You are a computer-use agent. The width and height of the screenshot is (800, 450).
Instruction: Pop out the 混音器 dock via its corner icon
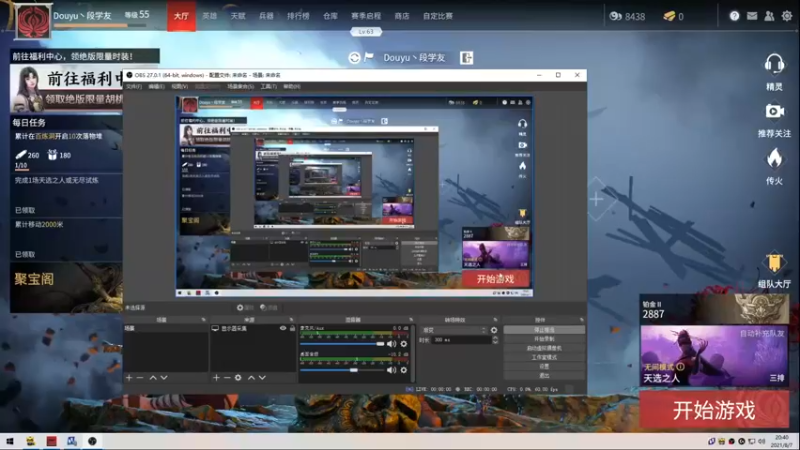coord(411,320)
